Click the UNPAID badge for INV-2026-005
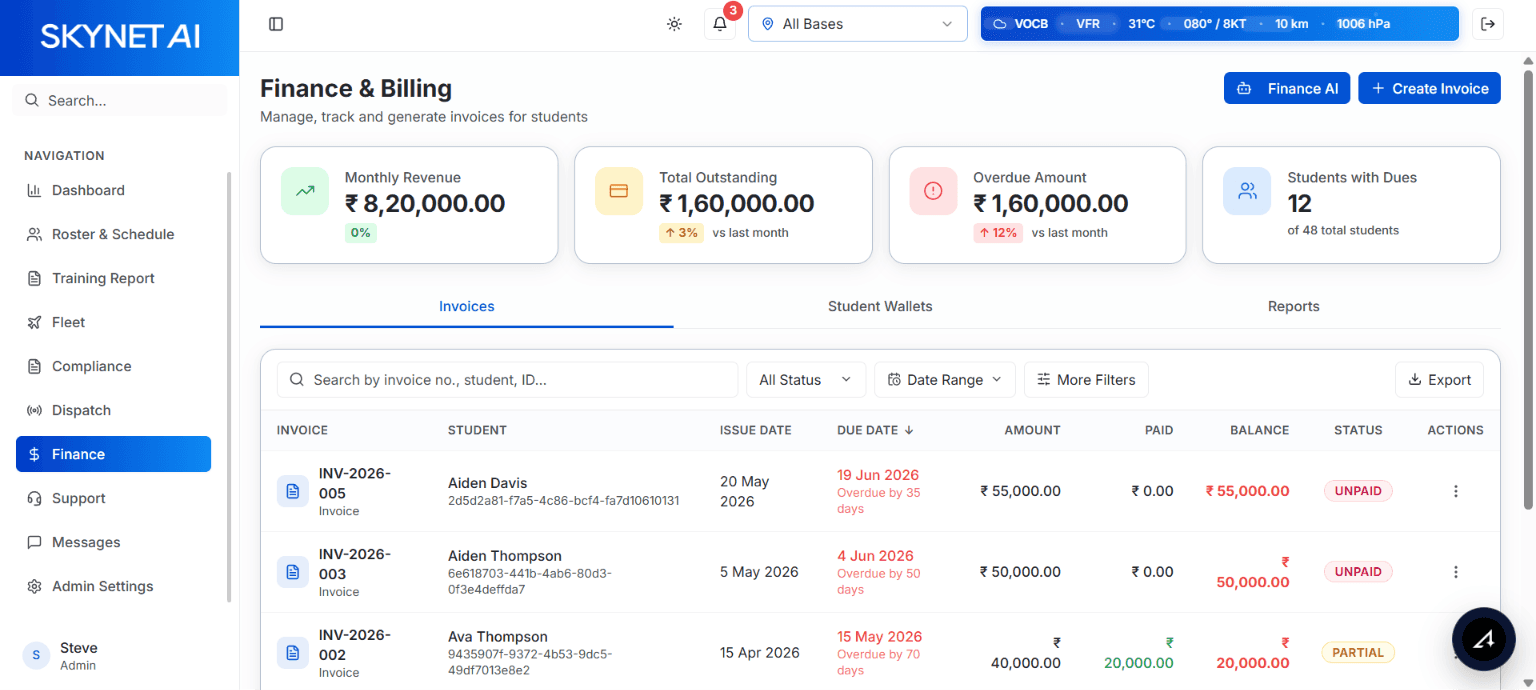This screenshot has width=1536, height=690. point(1358,491)
